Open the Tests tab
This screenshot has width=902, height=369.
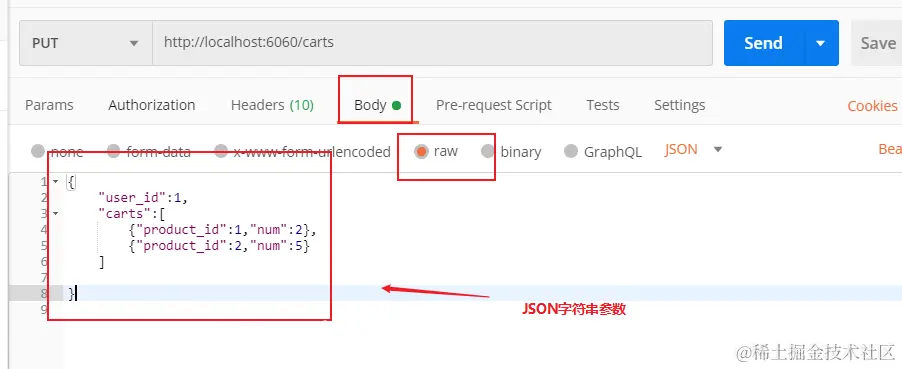click(603, 105)
